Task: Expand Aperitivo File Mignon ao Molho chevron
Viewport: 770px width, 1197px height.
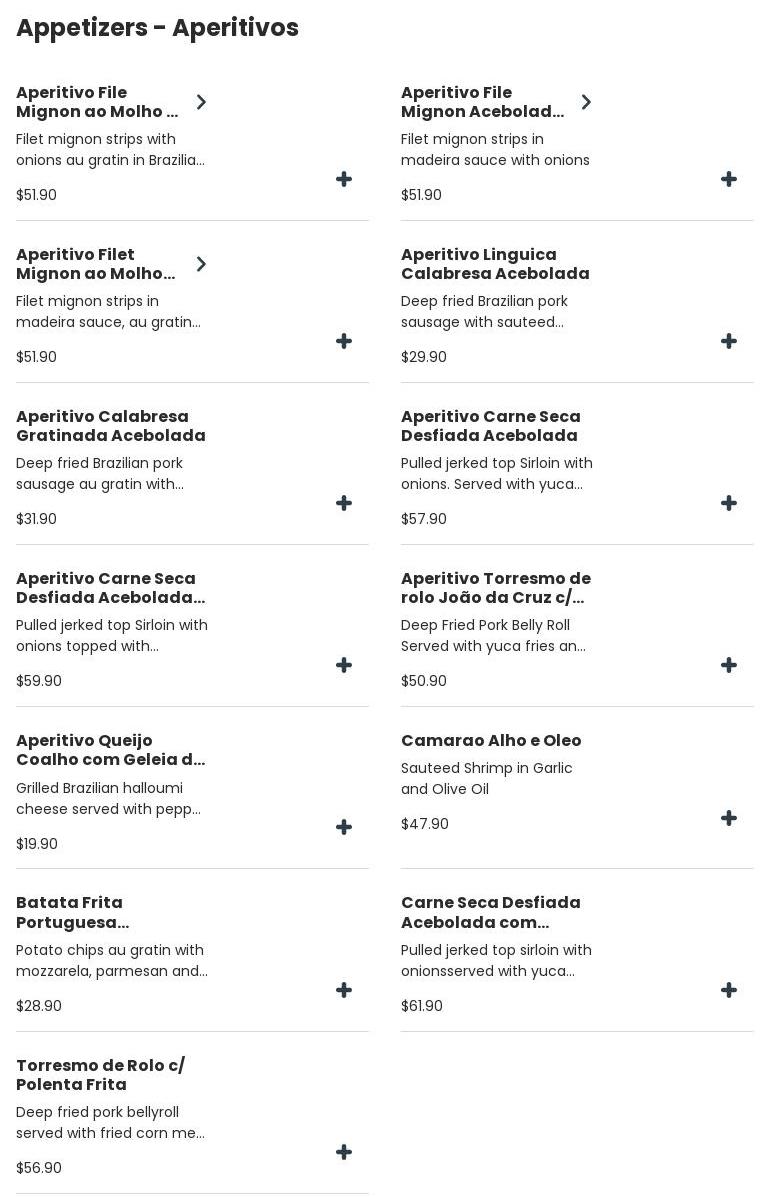Action: 201,102
